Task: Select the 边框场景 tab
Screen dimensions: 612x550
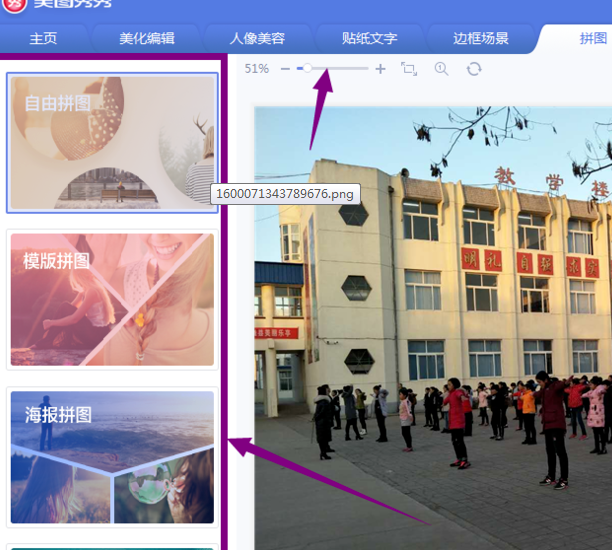Action: point(480,39)
